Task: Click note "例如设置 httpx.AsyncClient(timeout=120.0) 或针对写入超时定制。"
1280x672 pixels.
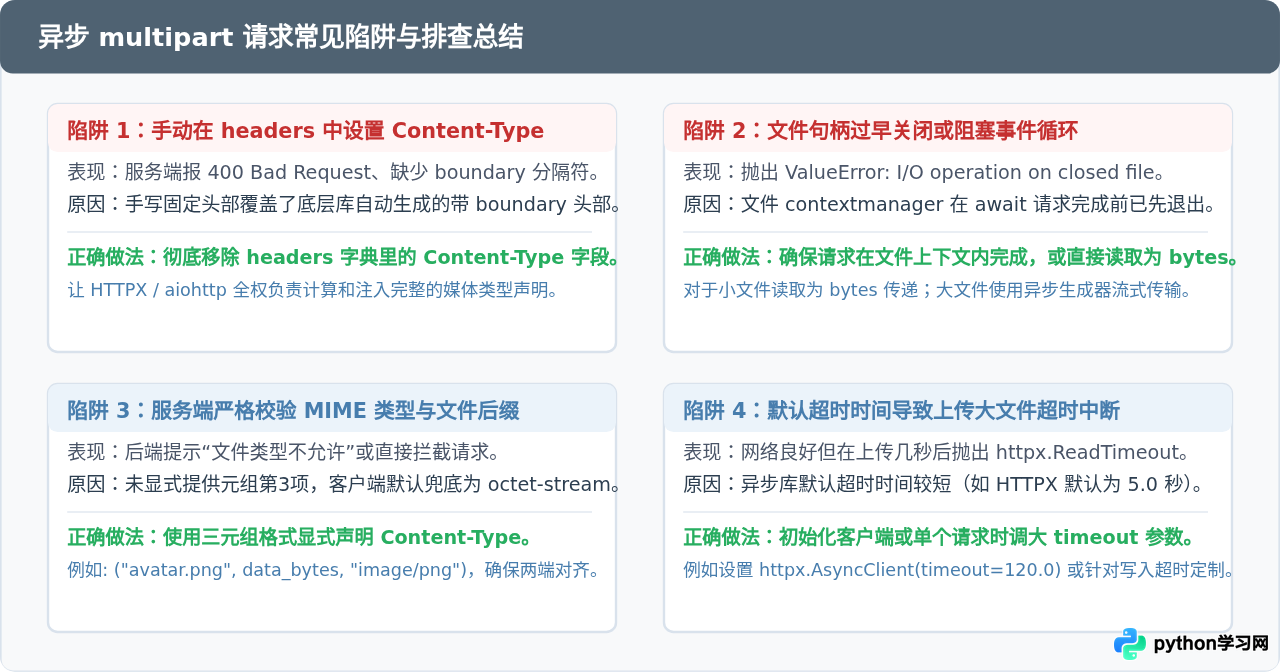Action: (x=960, y=570)
